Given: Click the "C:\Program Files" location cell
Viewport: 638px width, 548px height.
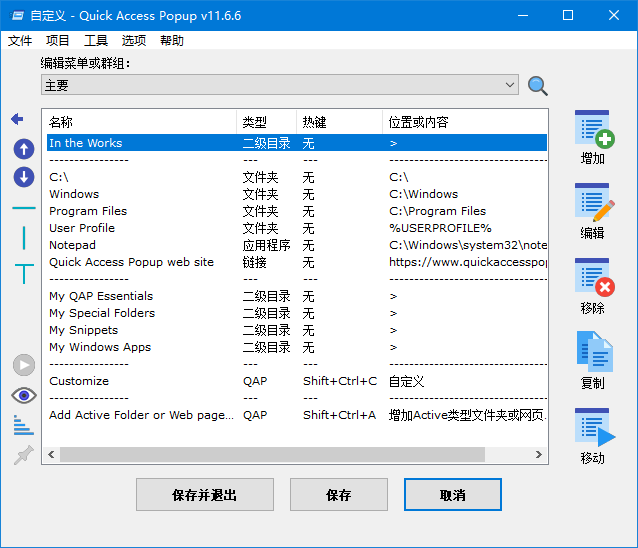Looking at the screenshot, I should tap(437, 211).
